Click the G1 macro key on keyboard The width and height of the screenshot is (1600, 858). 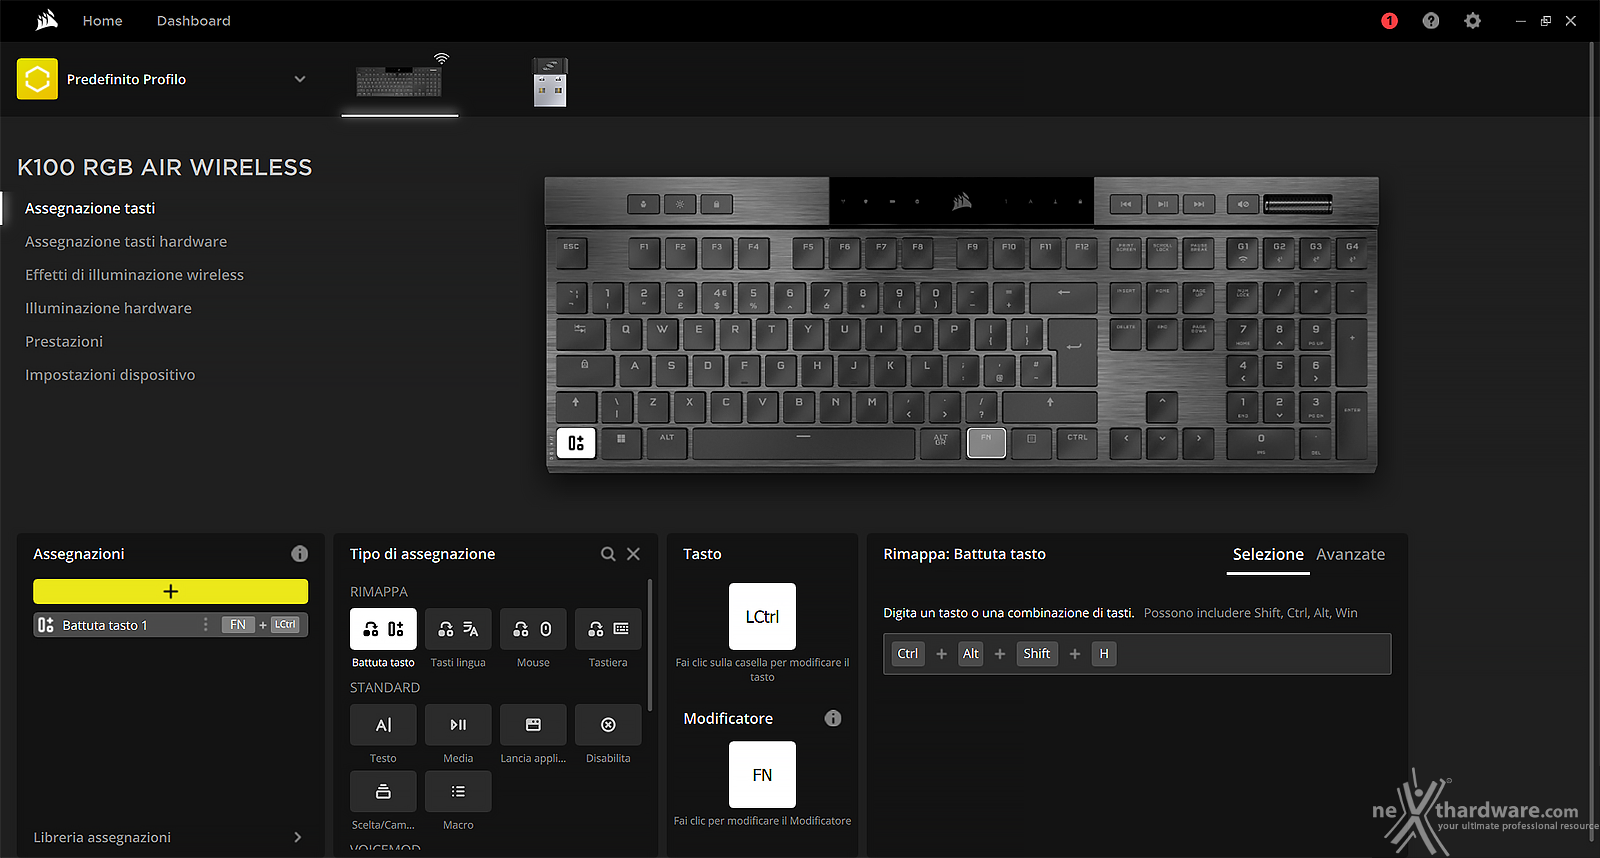point(1243,252)
